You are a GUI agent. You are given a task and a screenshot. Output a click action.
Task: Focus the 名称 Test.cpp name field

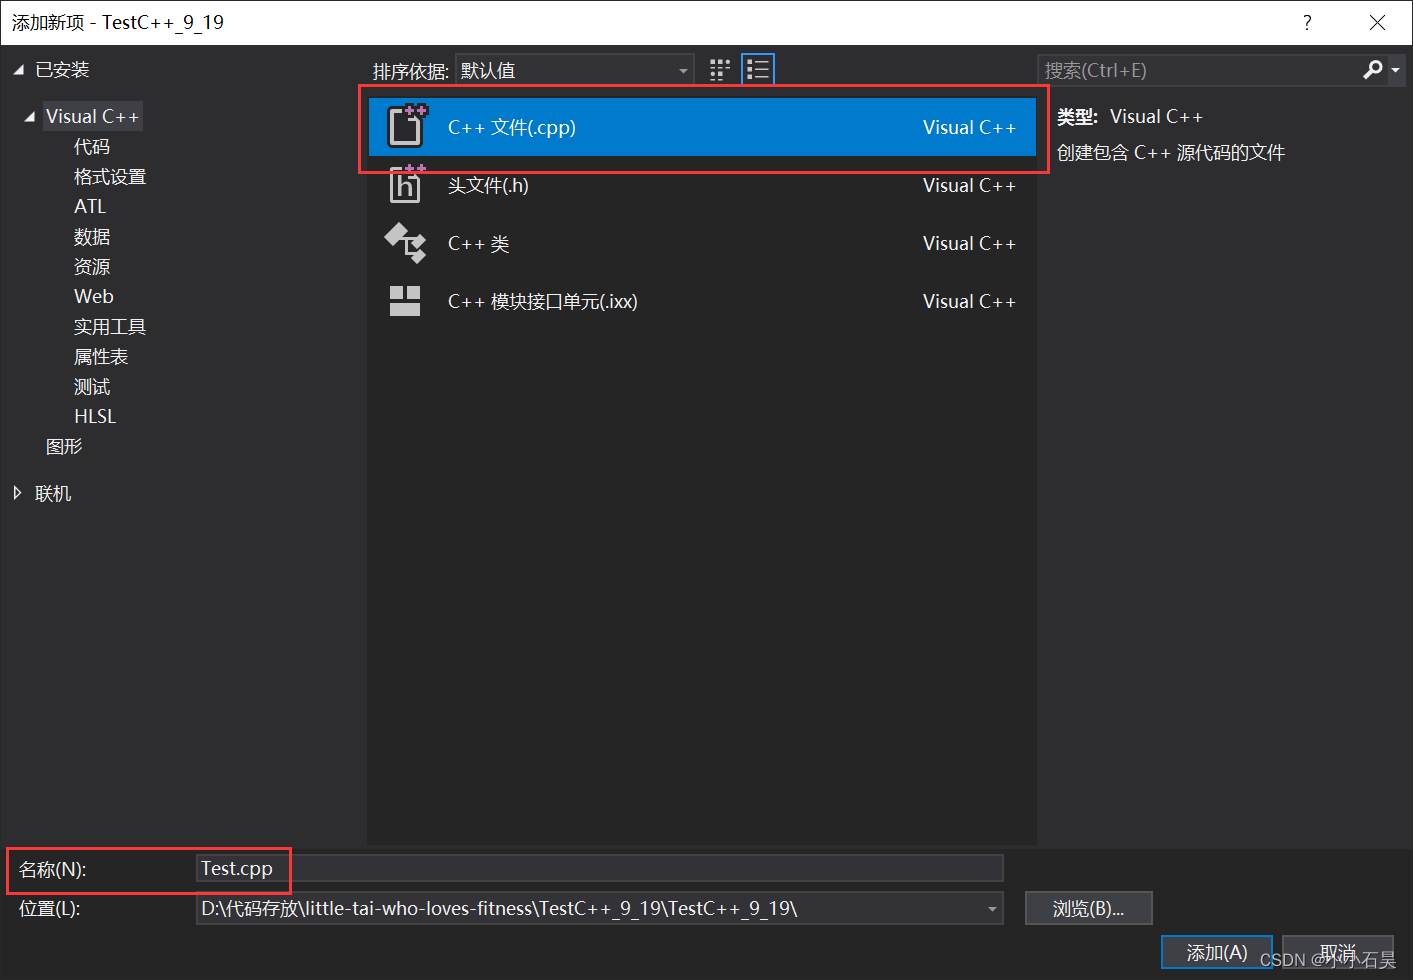pos(600,868)
